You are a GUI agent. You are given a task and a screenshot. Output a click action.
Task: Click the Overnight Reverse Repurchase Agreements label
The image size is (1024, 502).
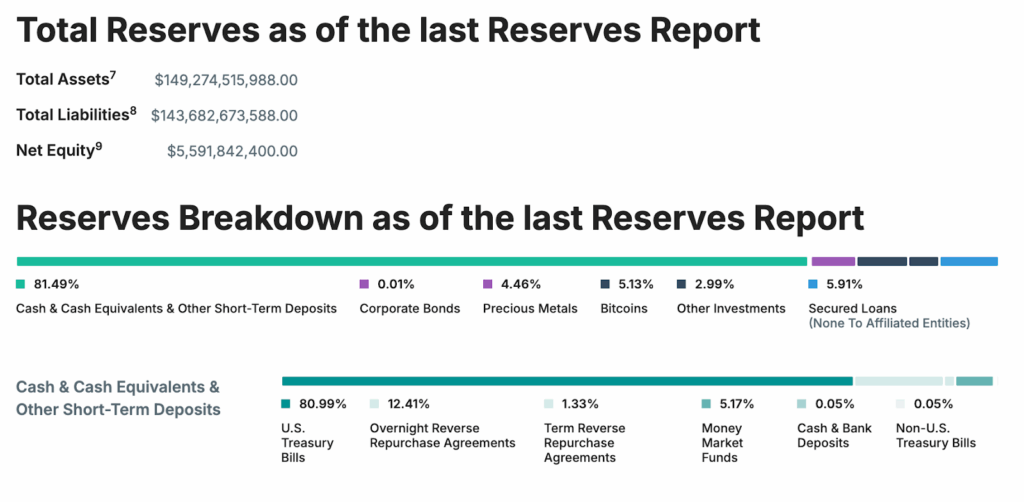442,435
